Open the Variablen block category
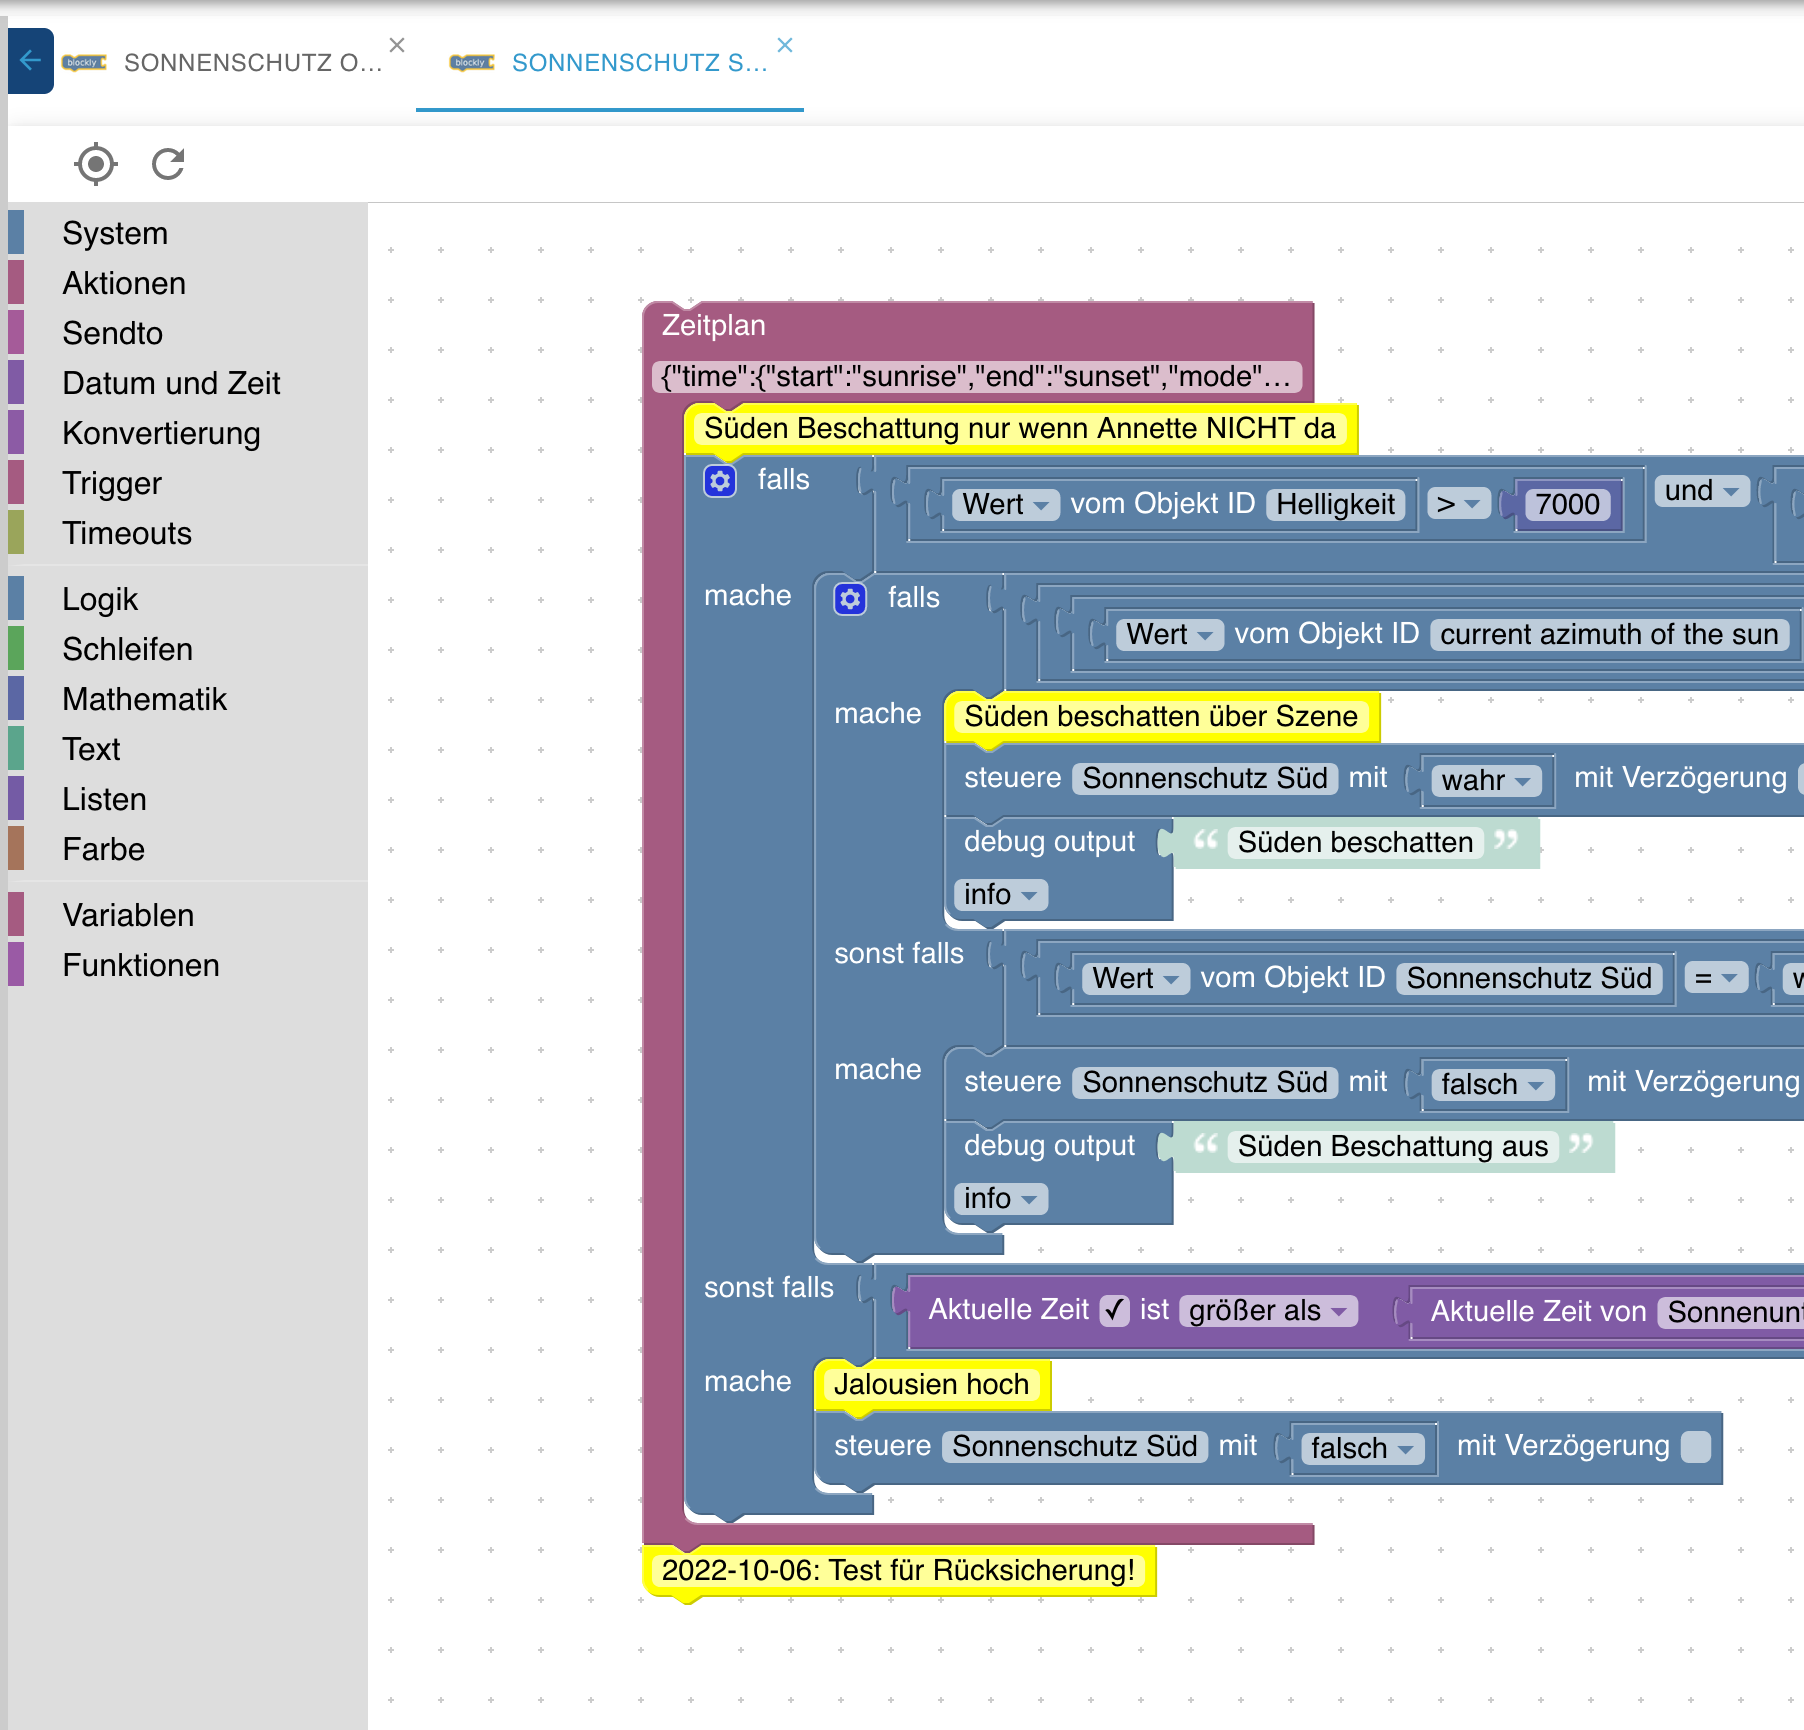Image resolution: width=1804 pixels, height=1730 pixels. pyautogui.click(x=188, y=915)
